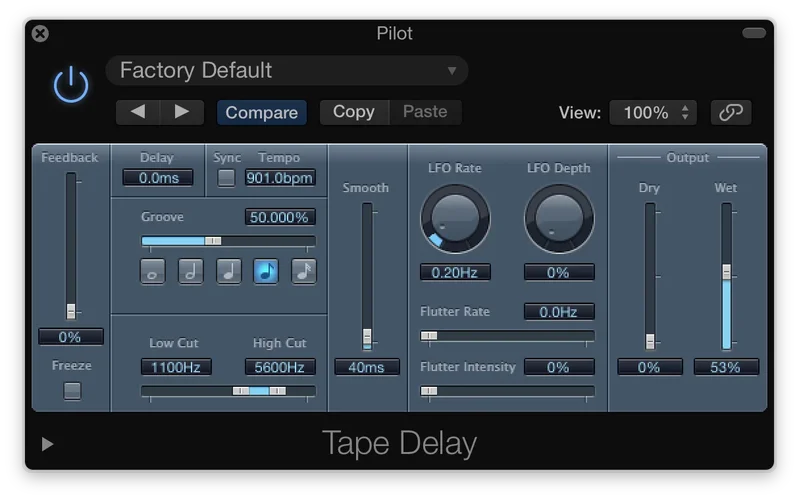Click the Low Cut 1100Hz field
799x500 pixels.
pos(176,367)
